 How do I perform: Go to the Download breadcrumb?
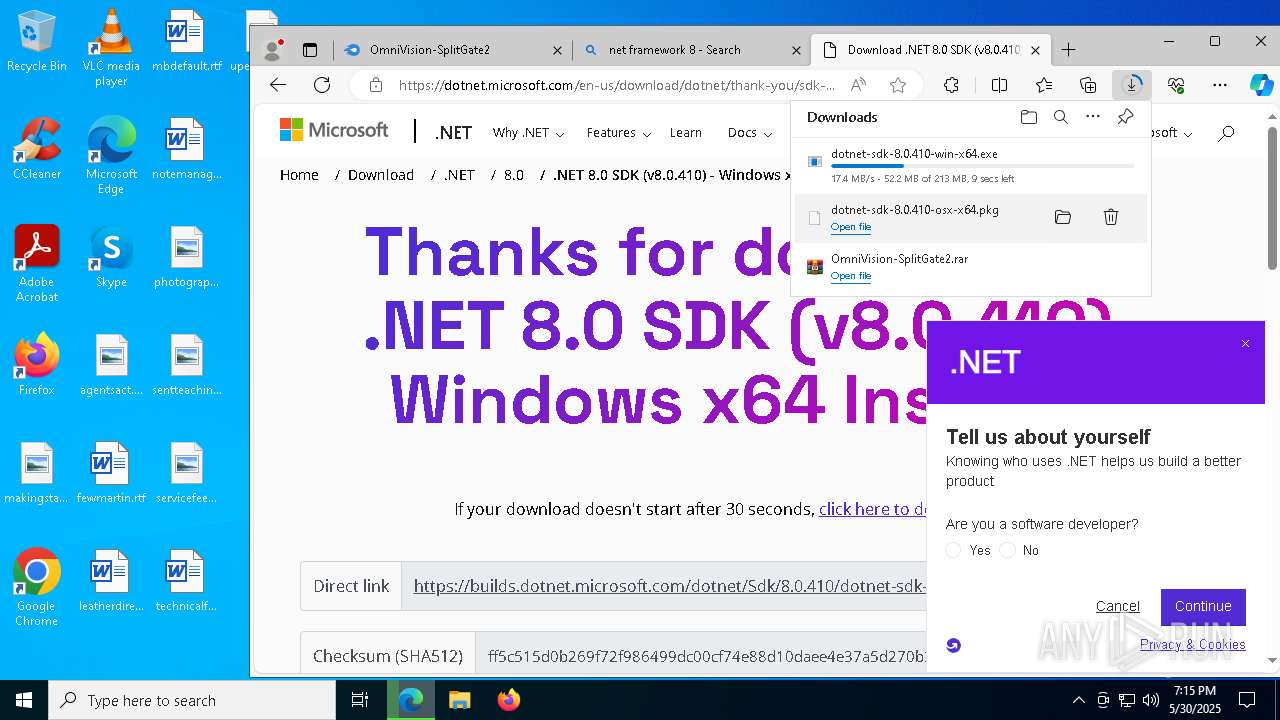point(380,175)
